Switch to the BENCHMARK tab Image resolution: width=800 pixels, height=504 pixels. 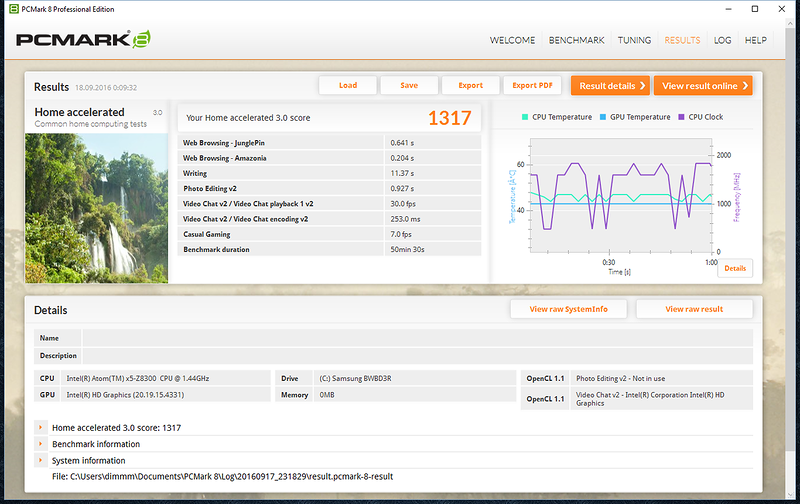(x=577, y=40)
